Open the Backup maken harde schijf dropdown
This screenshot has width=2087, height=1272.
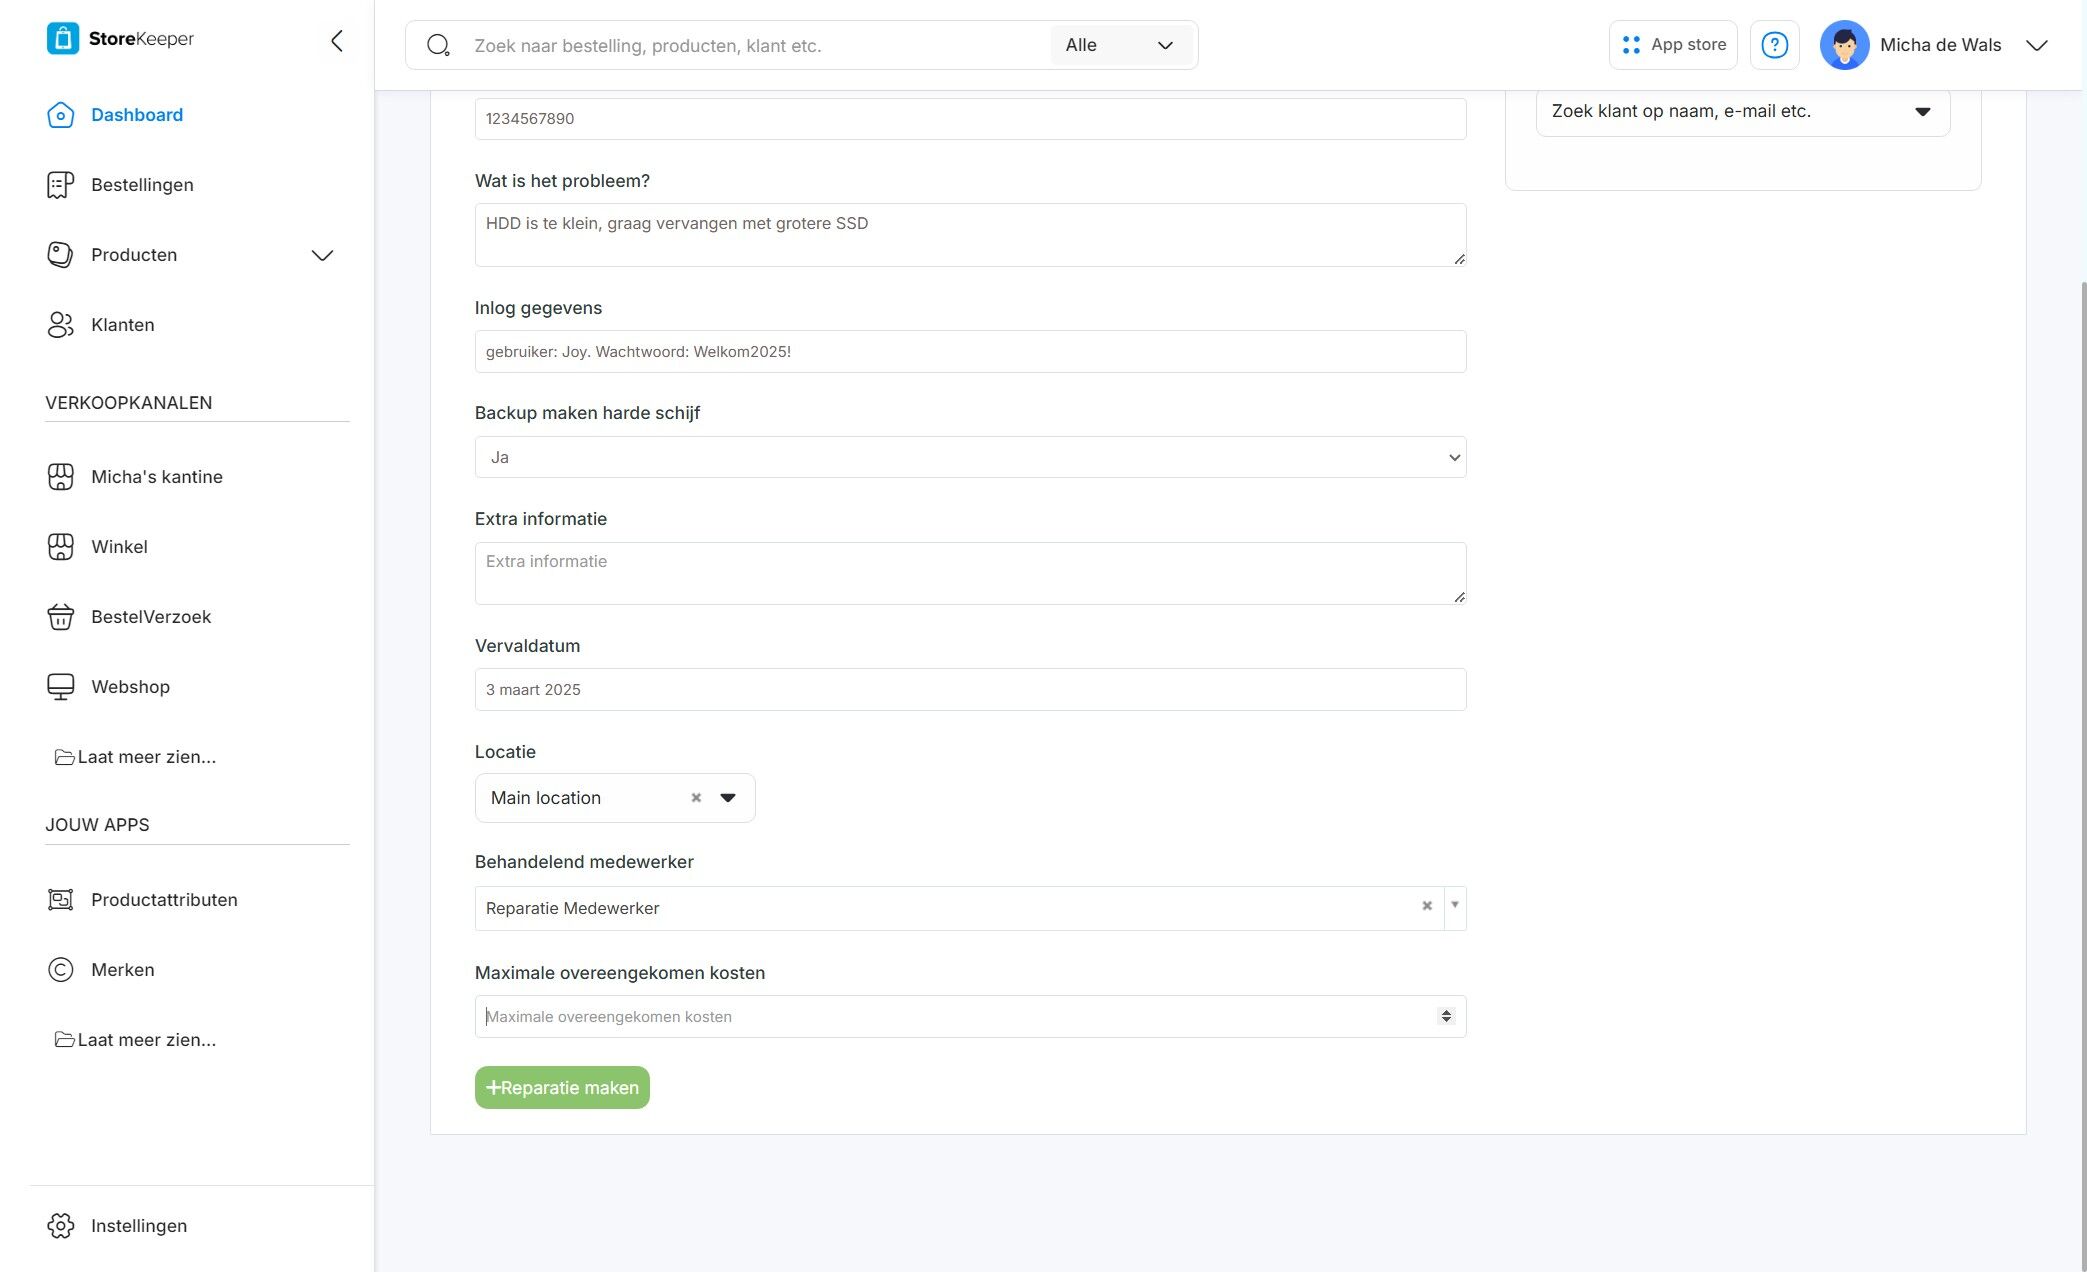(970, 457)
